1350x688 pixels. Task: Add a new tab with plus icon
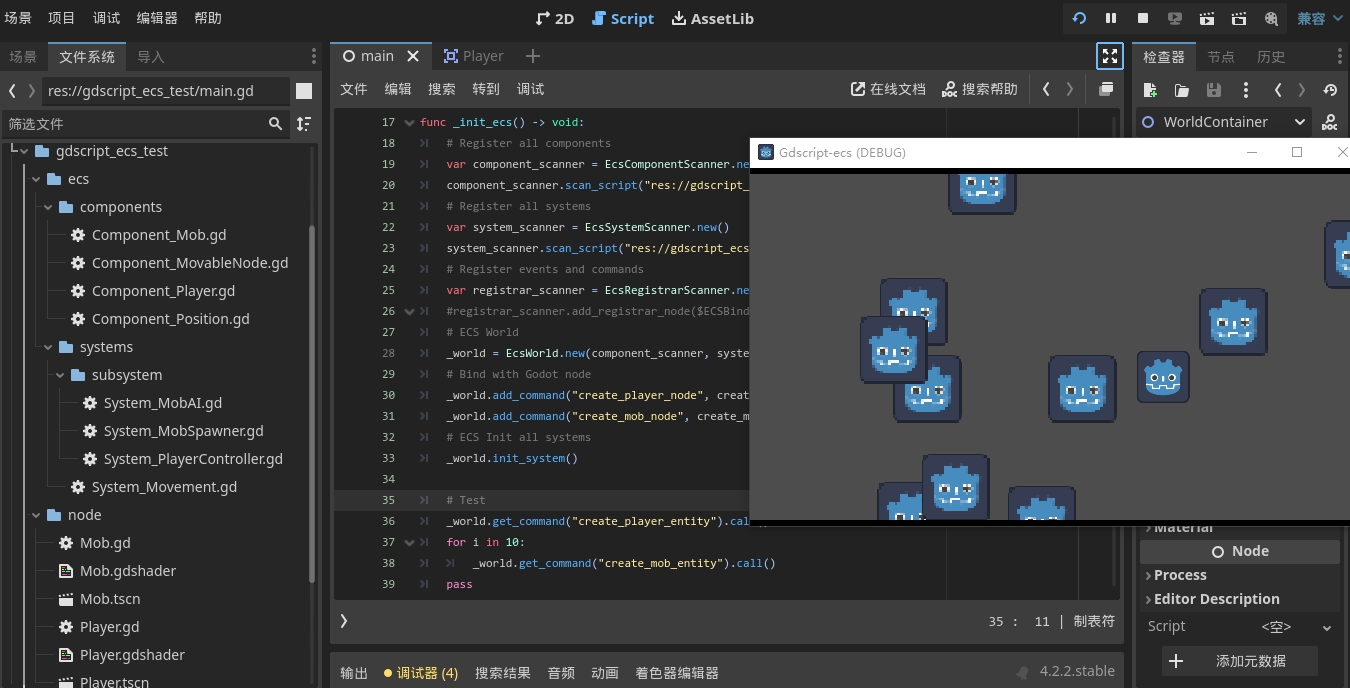tap(533, 56)
